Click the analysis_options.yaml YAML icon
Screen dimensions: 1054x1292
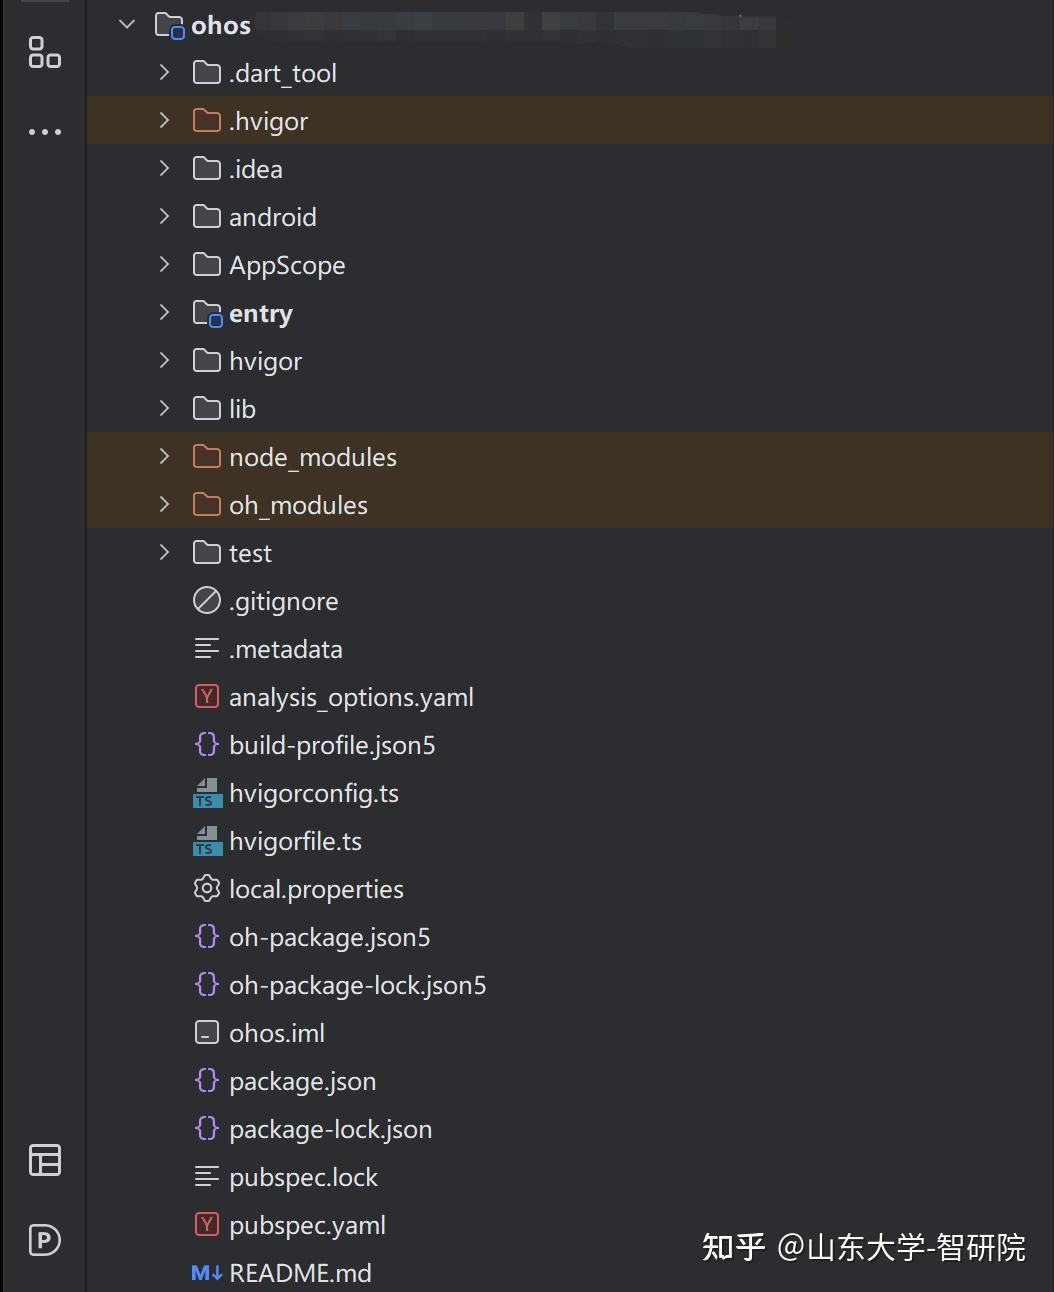207,697
